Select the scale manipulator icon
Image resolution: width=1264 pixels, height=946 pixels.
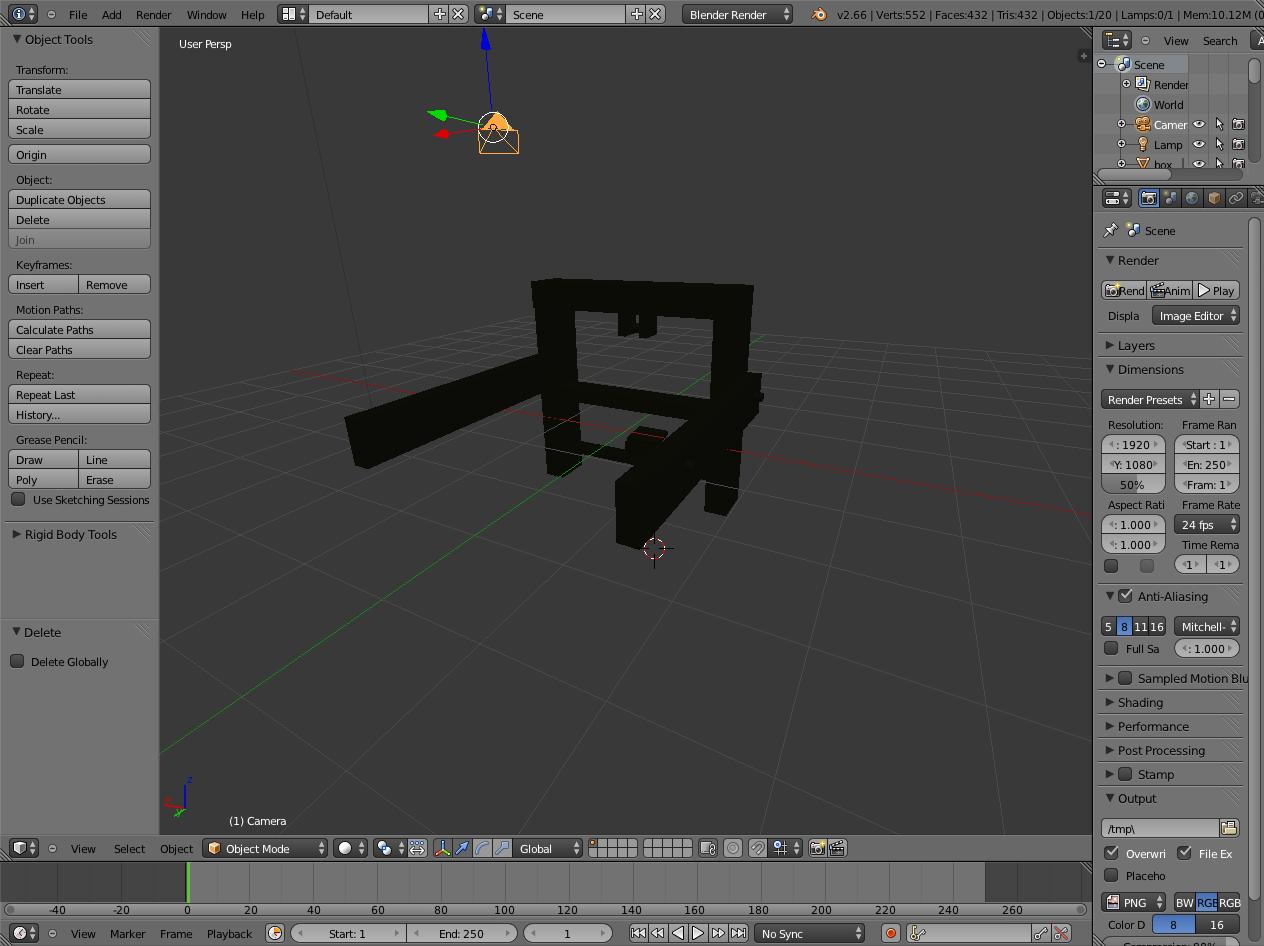(x=502, y=848)
